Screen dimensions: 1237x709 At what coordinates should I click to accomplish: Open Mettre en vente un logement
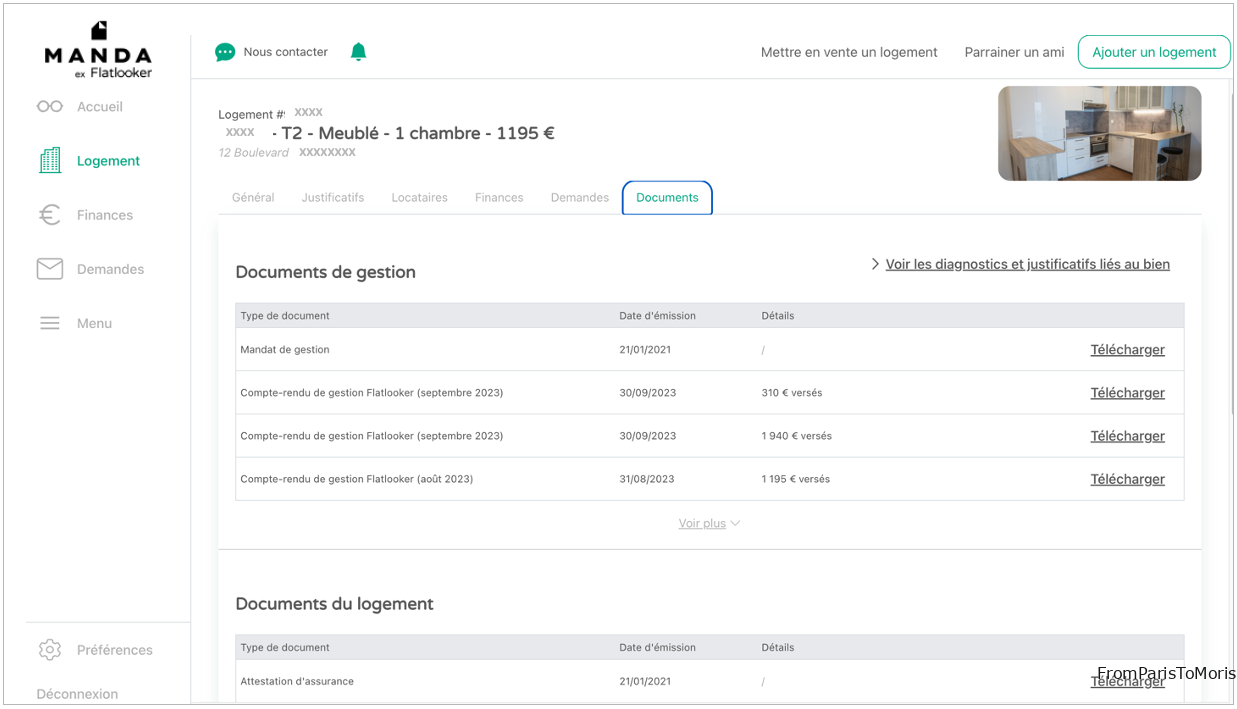(x=849, y=51)
